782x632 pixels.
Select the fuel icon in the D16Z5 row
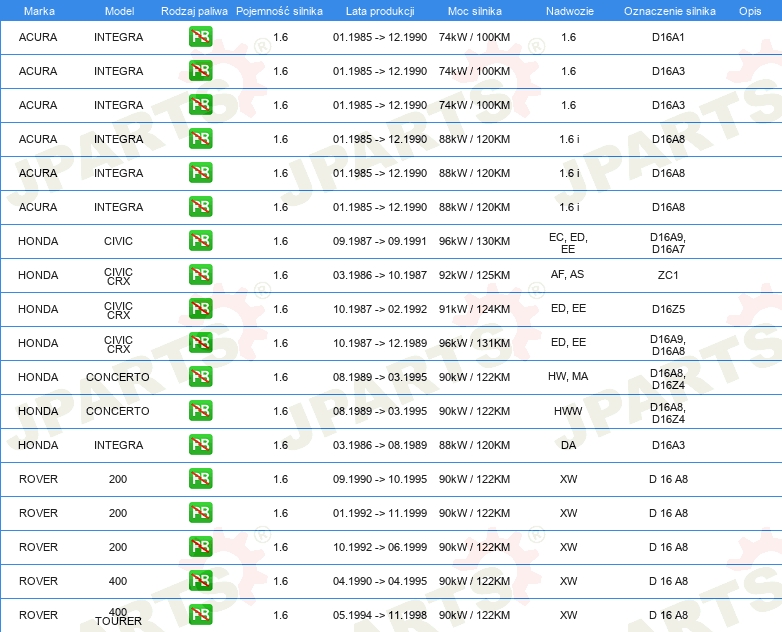point(200,309)
